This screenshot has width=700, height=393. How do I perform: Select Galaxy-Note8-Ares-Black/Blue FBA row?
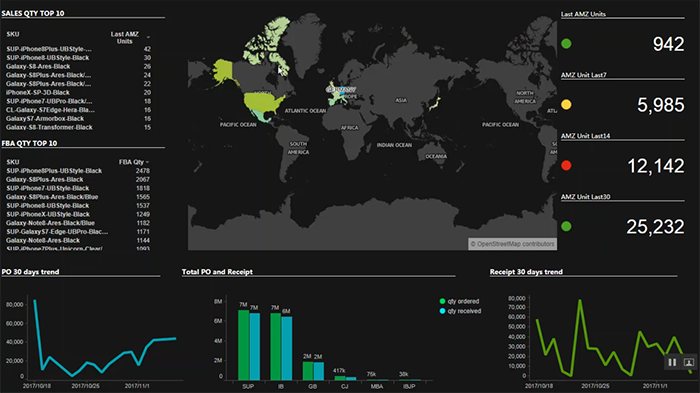point(78,223)
